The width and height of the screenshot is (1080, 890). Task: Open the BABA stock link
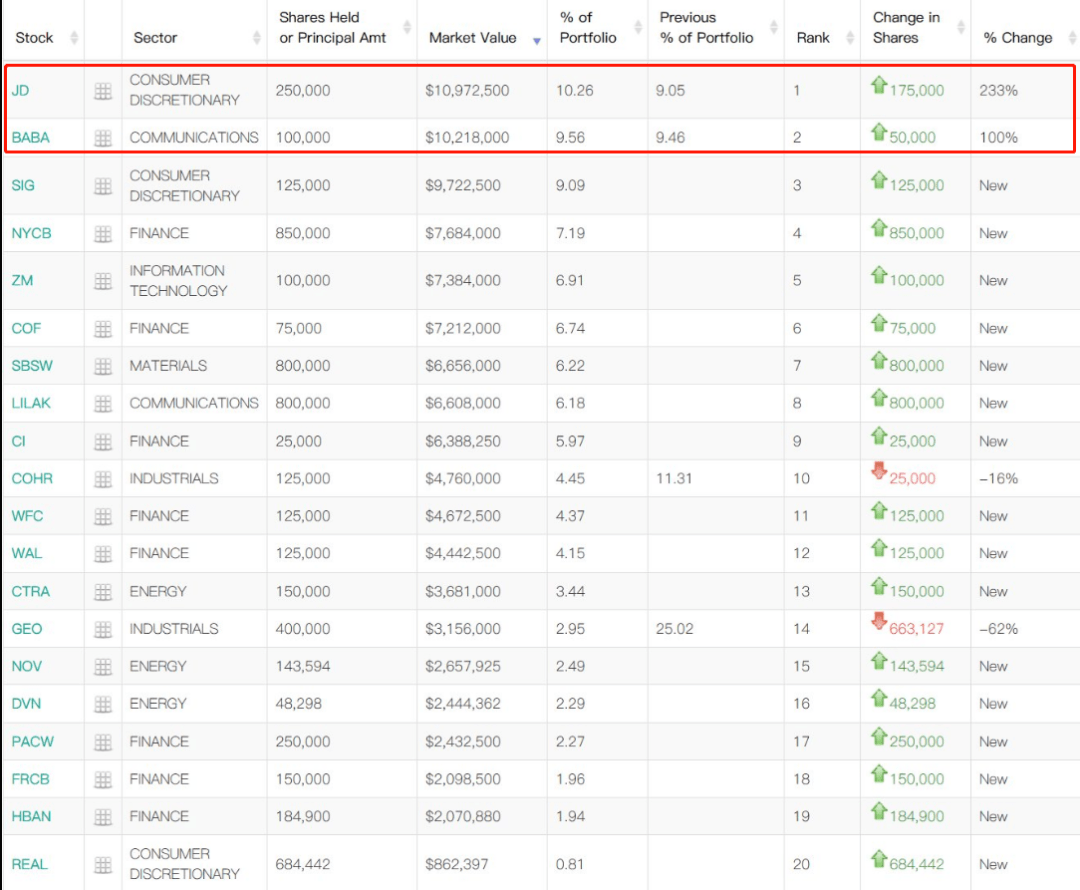(30, 138)
